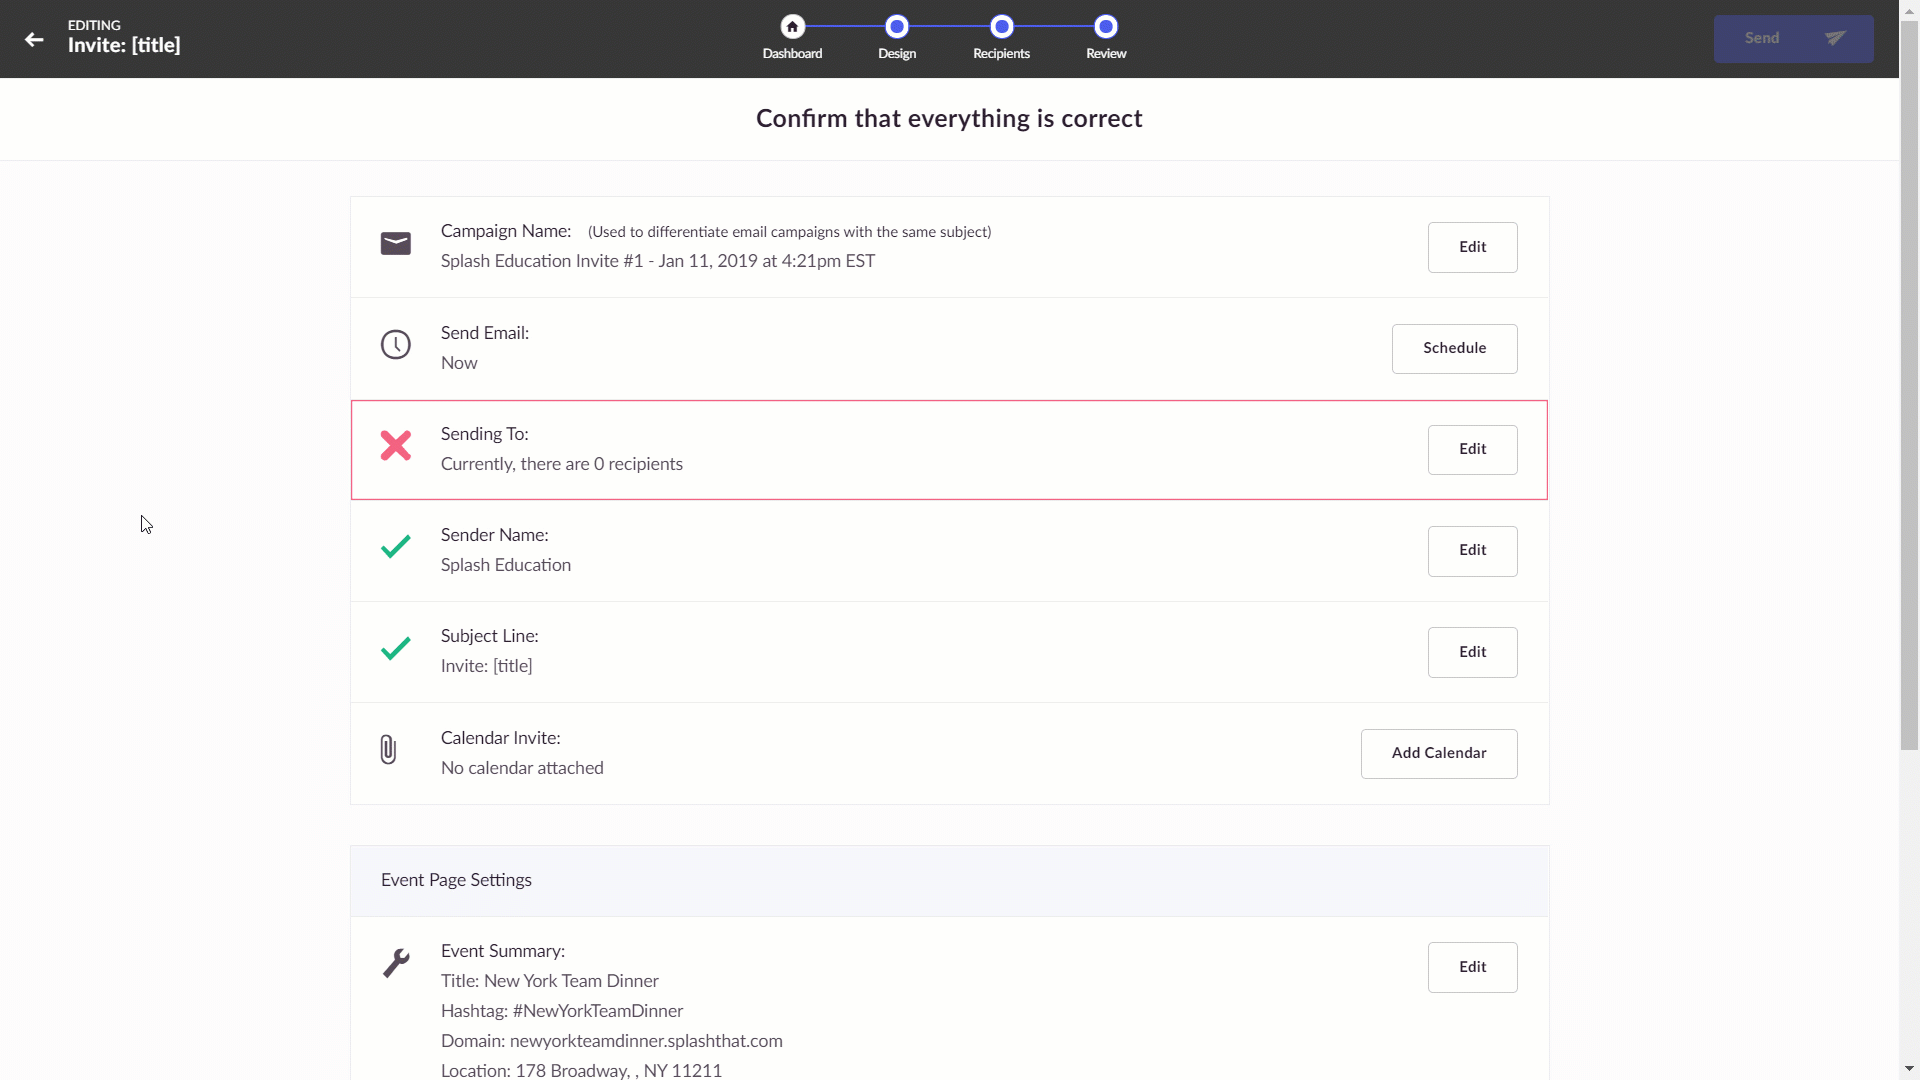Edit the Sender Name
This screenshot has width=1920, height=1080.
1472,550
